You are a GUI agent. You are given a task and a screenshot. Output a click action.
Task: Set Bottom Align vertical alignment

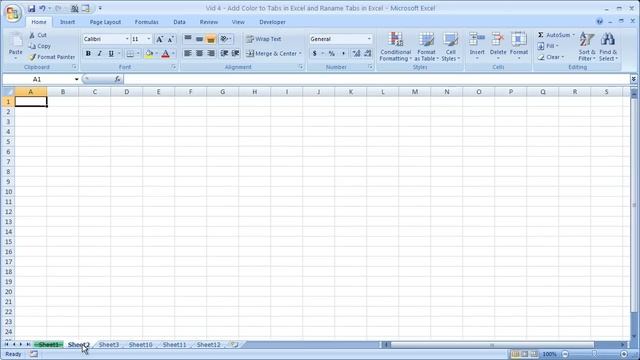tap(211, 39)
